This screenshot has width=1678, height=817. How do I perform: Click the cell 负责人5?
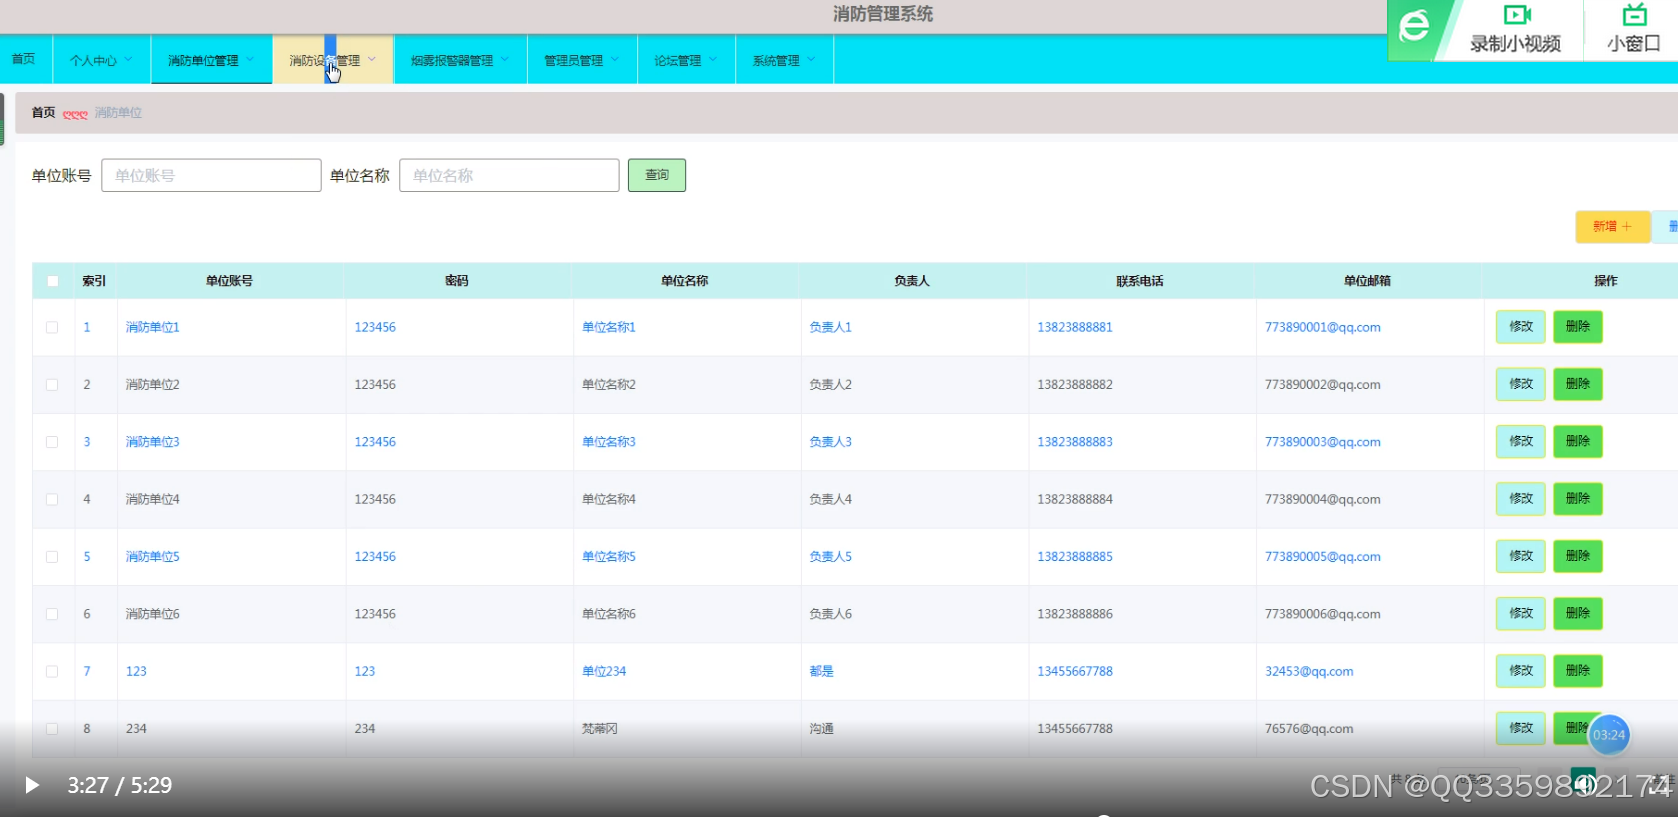(x=831, y=557)
